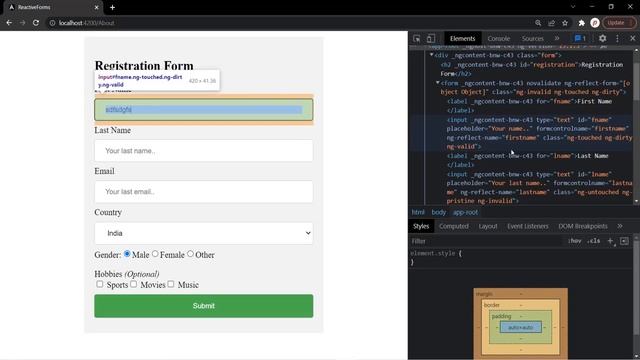Image resolution: width=640 pixels, height=360 pixels.
Task: Open DevTools more options menu
Action: (617, 38)
